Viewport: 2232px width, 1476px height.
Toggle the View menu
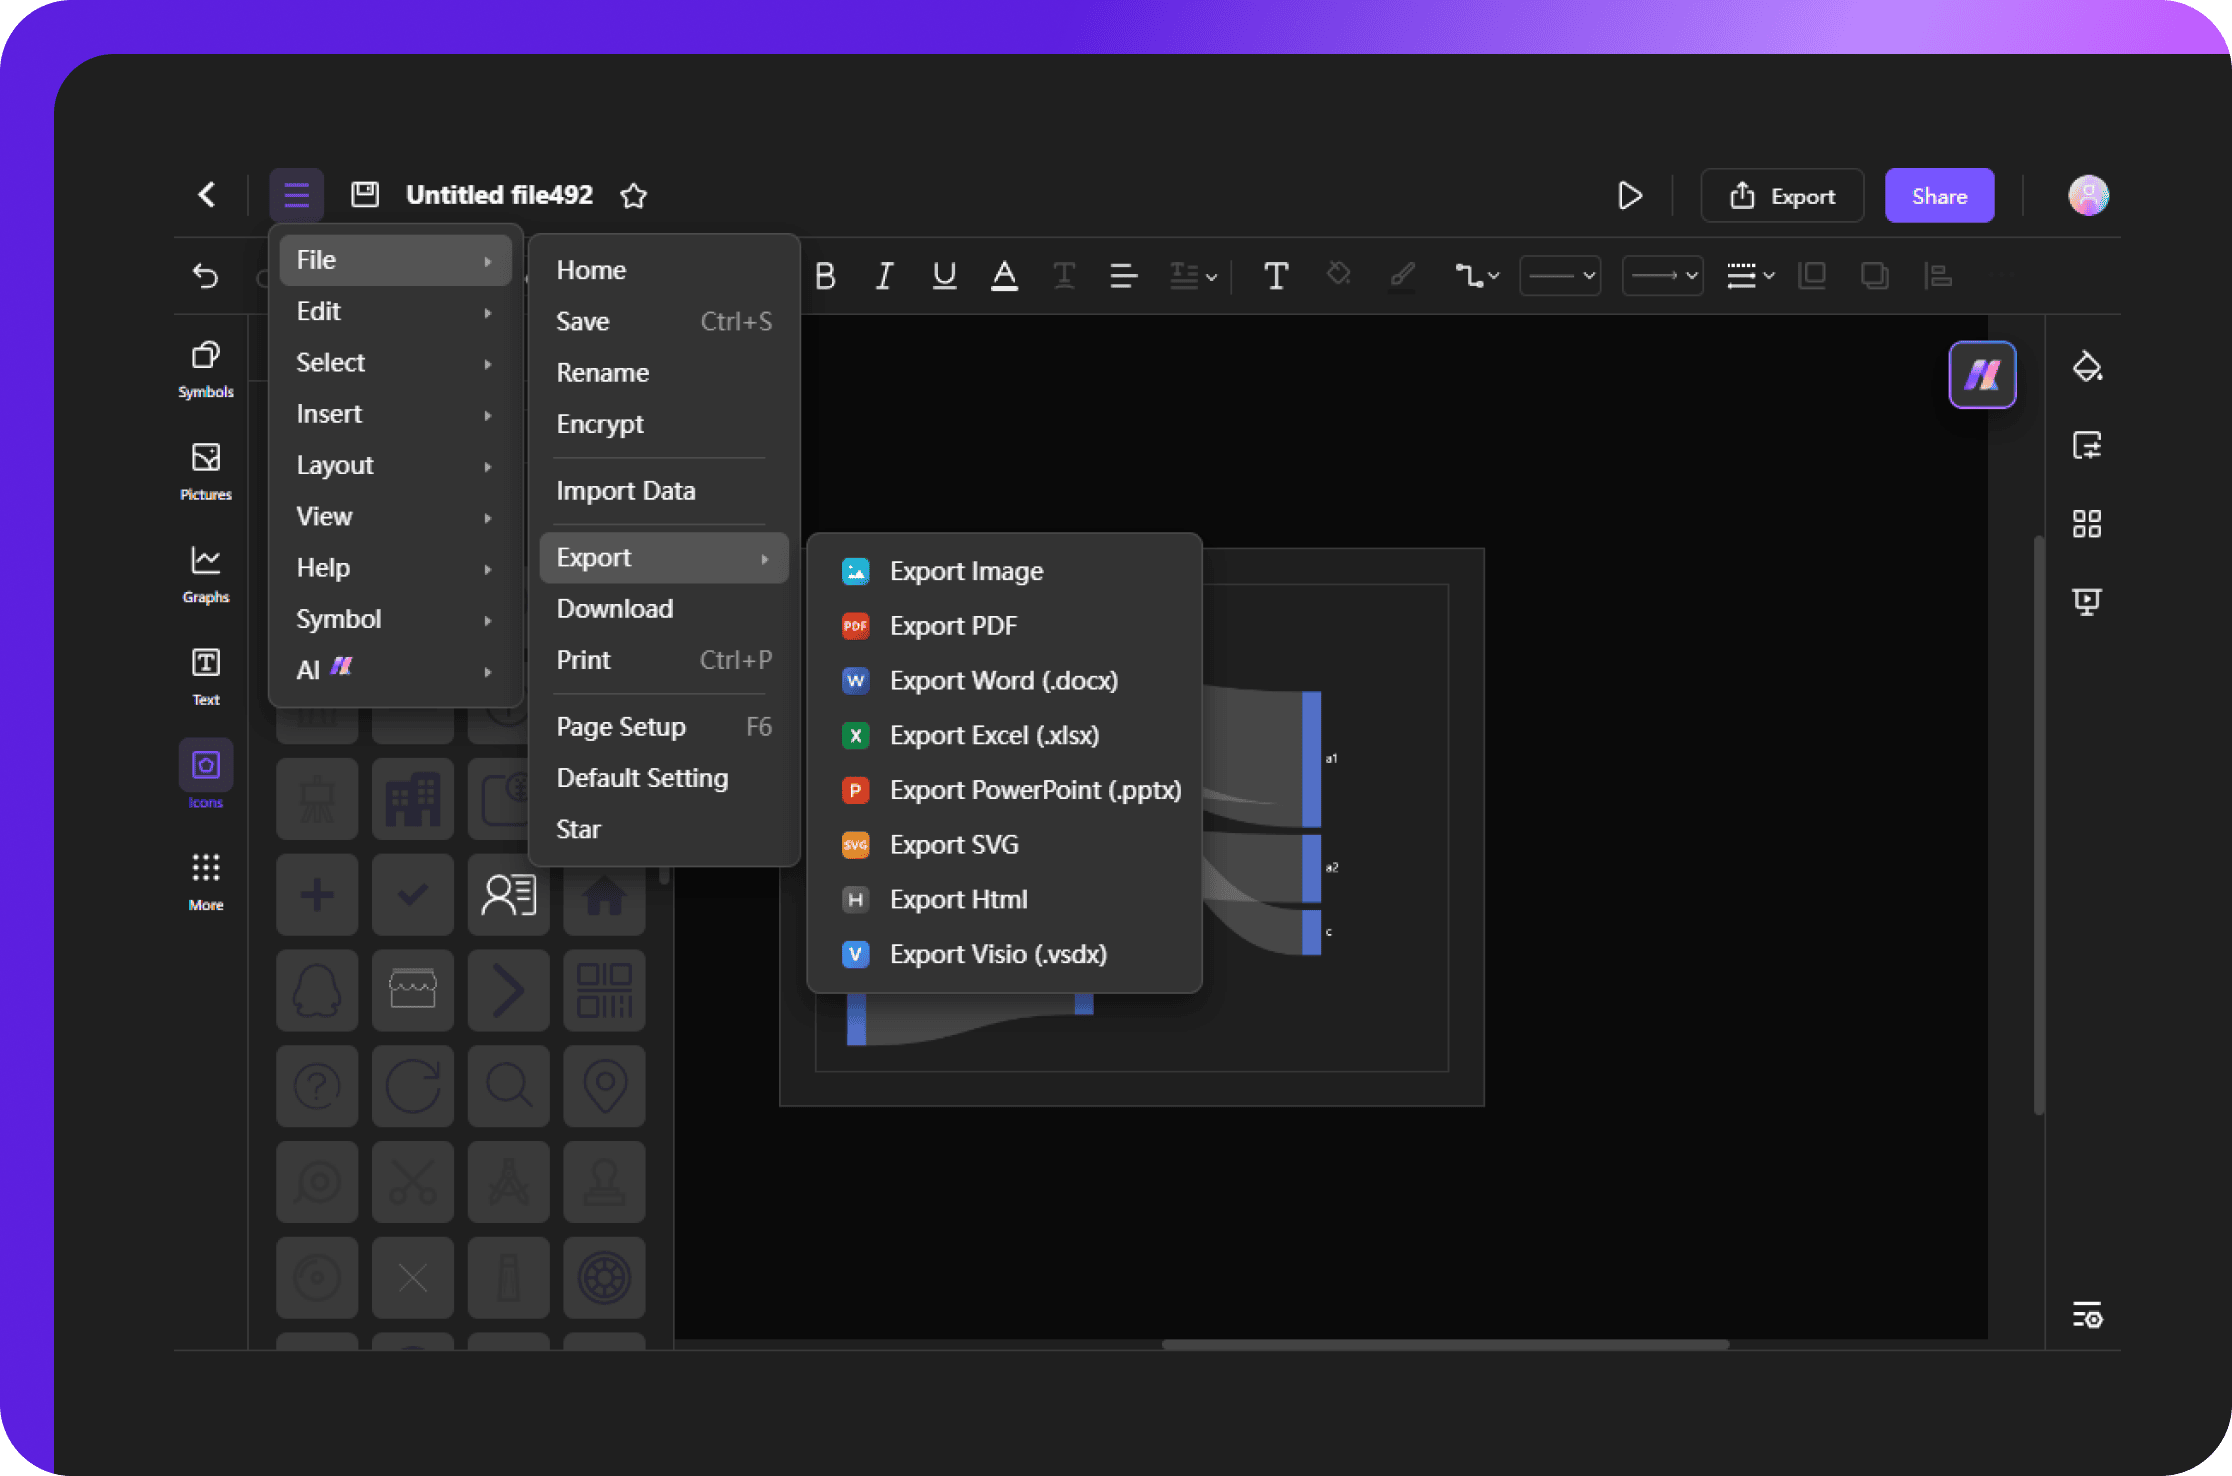click(323, 514)
